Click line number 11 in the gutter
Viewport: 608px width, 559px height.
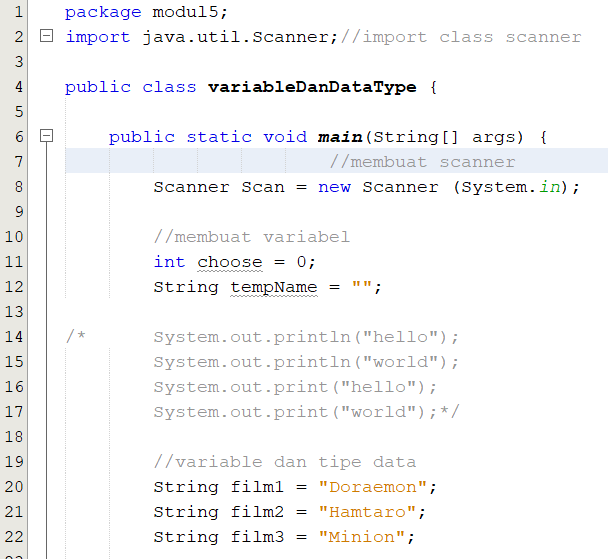(14, 262)
